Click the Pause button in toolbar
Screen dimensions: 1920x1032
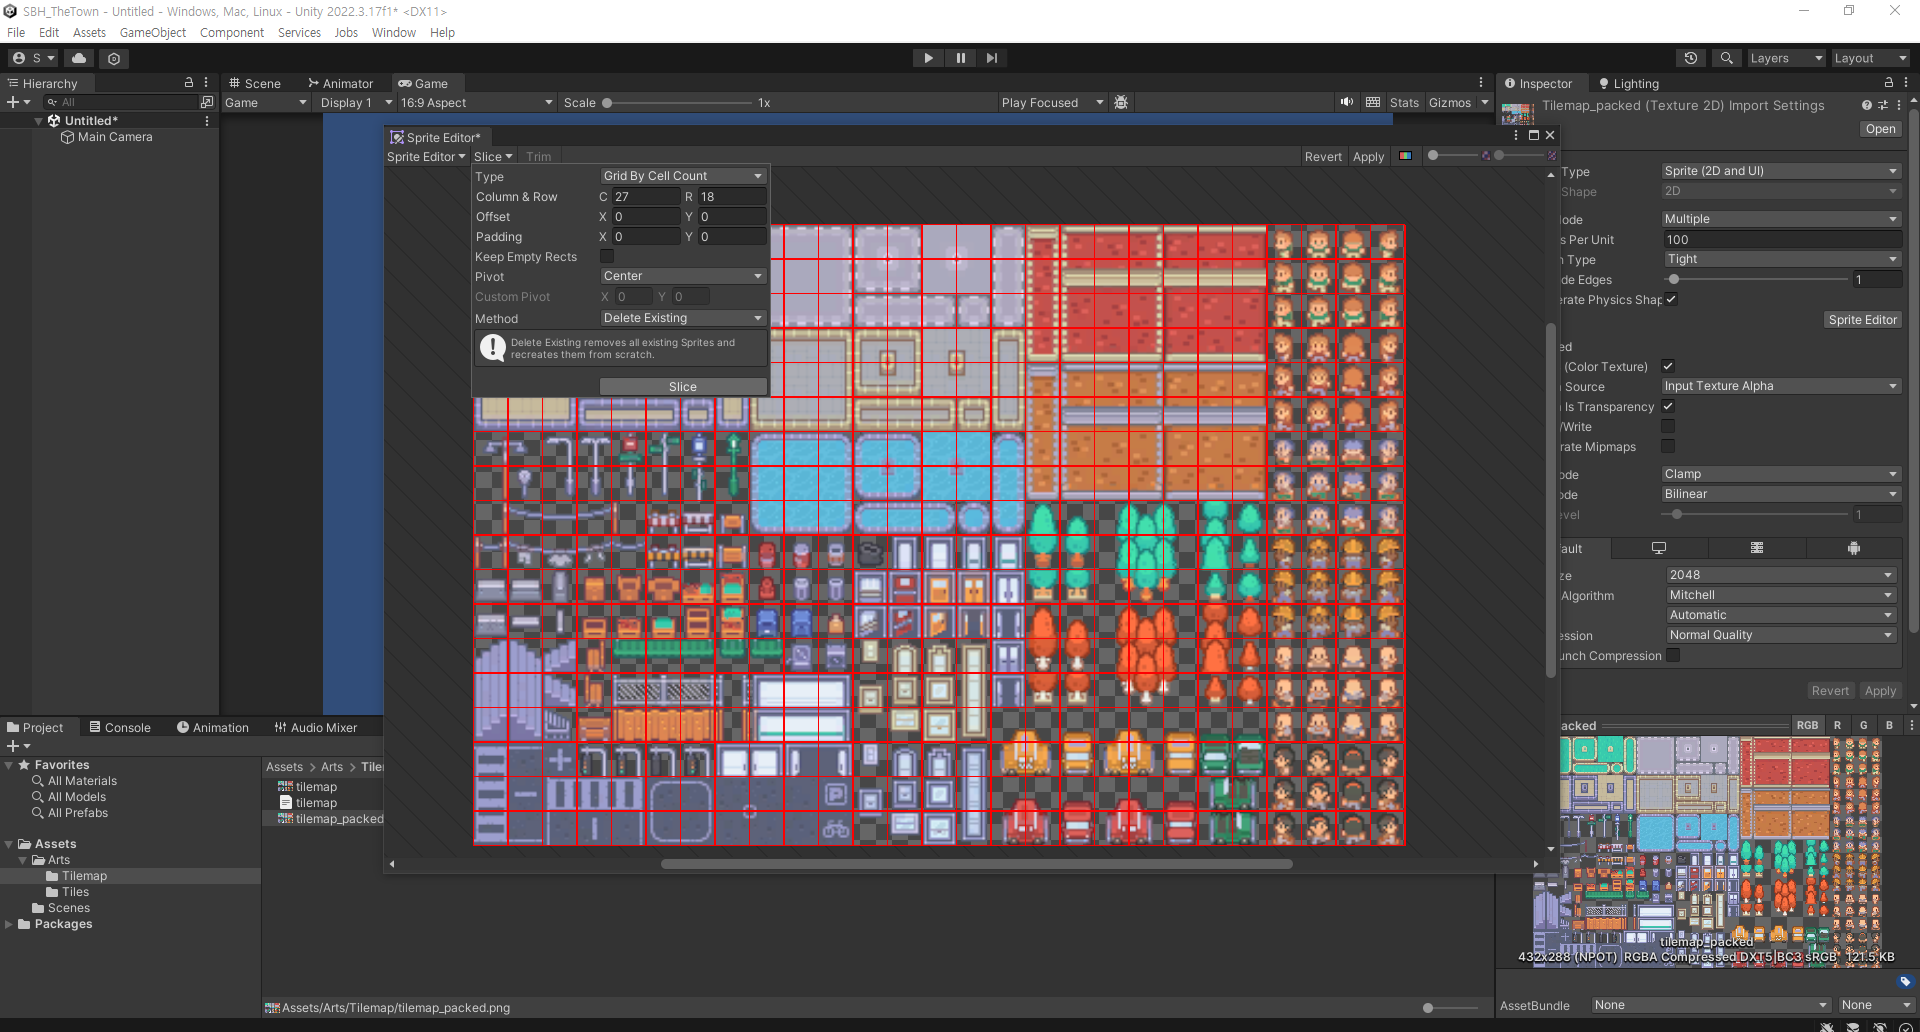[x=960, y=58]
